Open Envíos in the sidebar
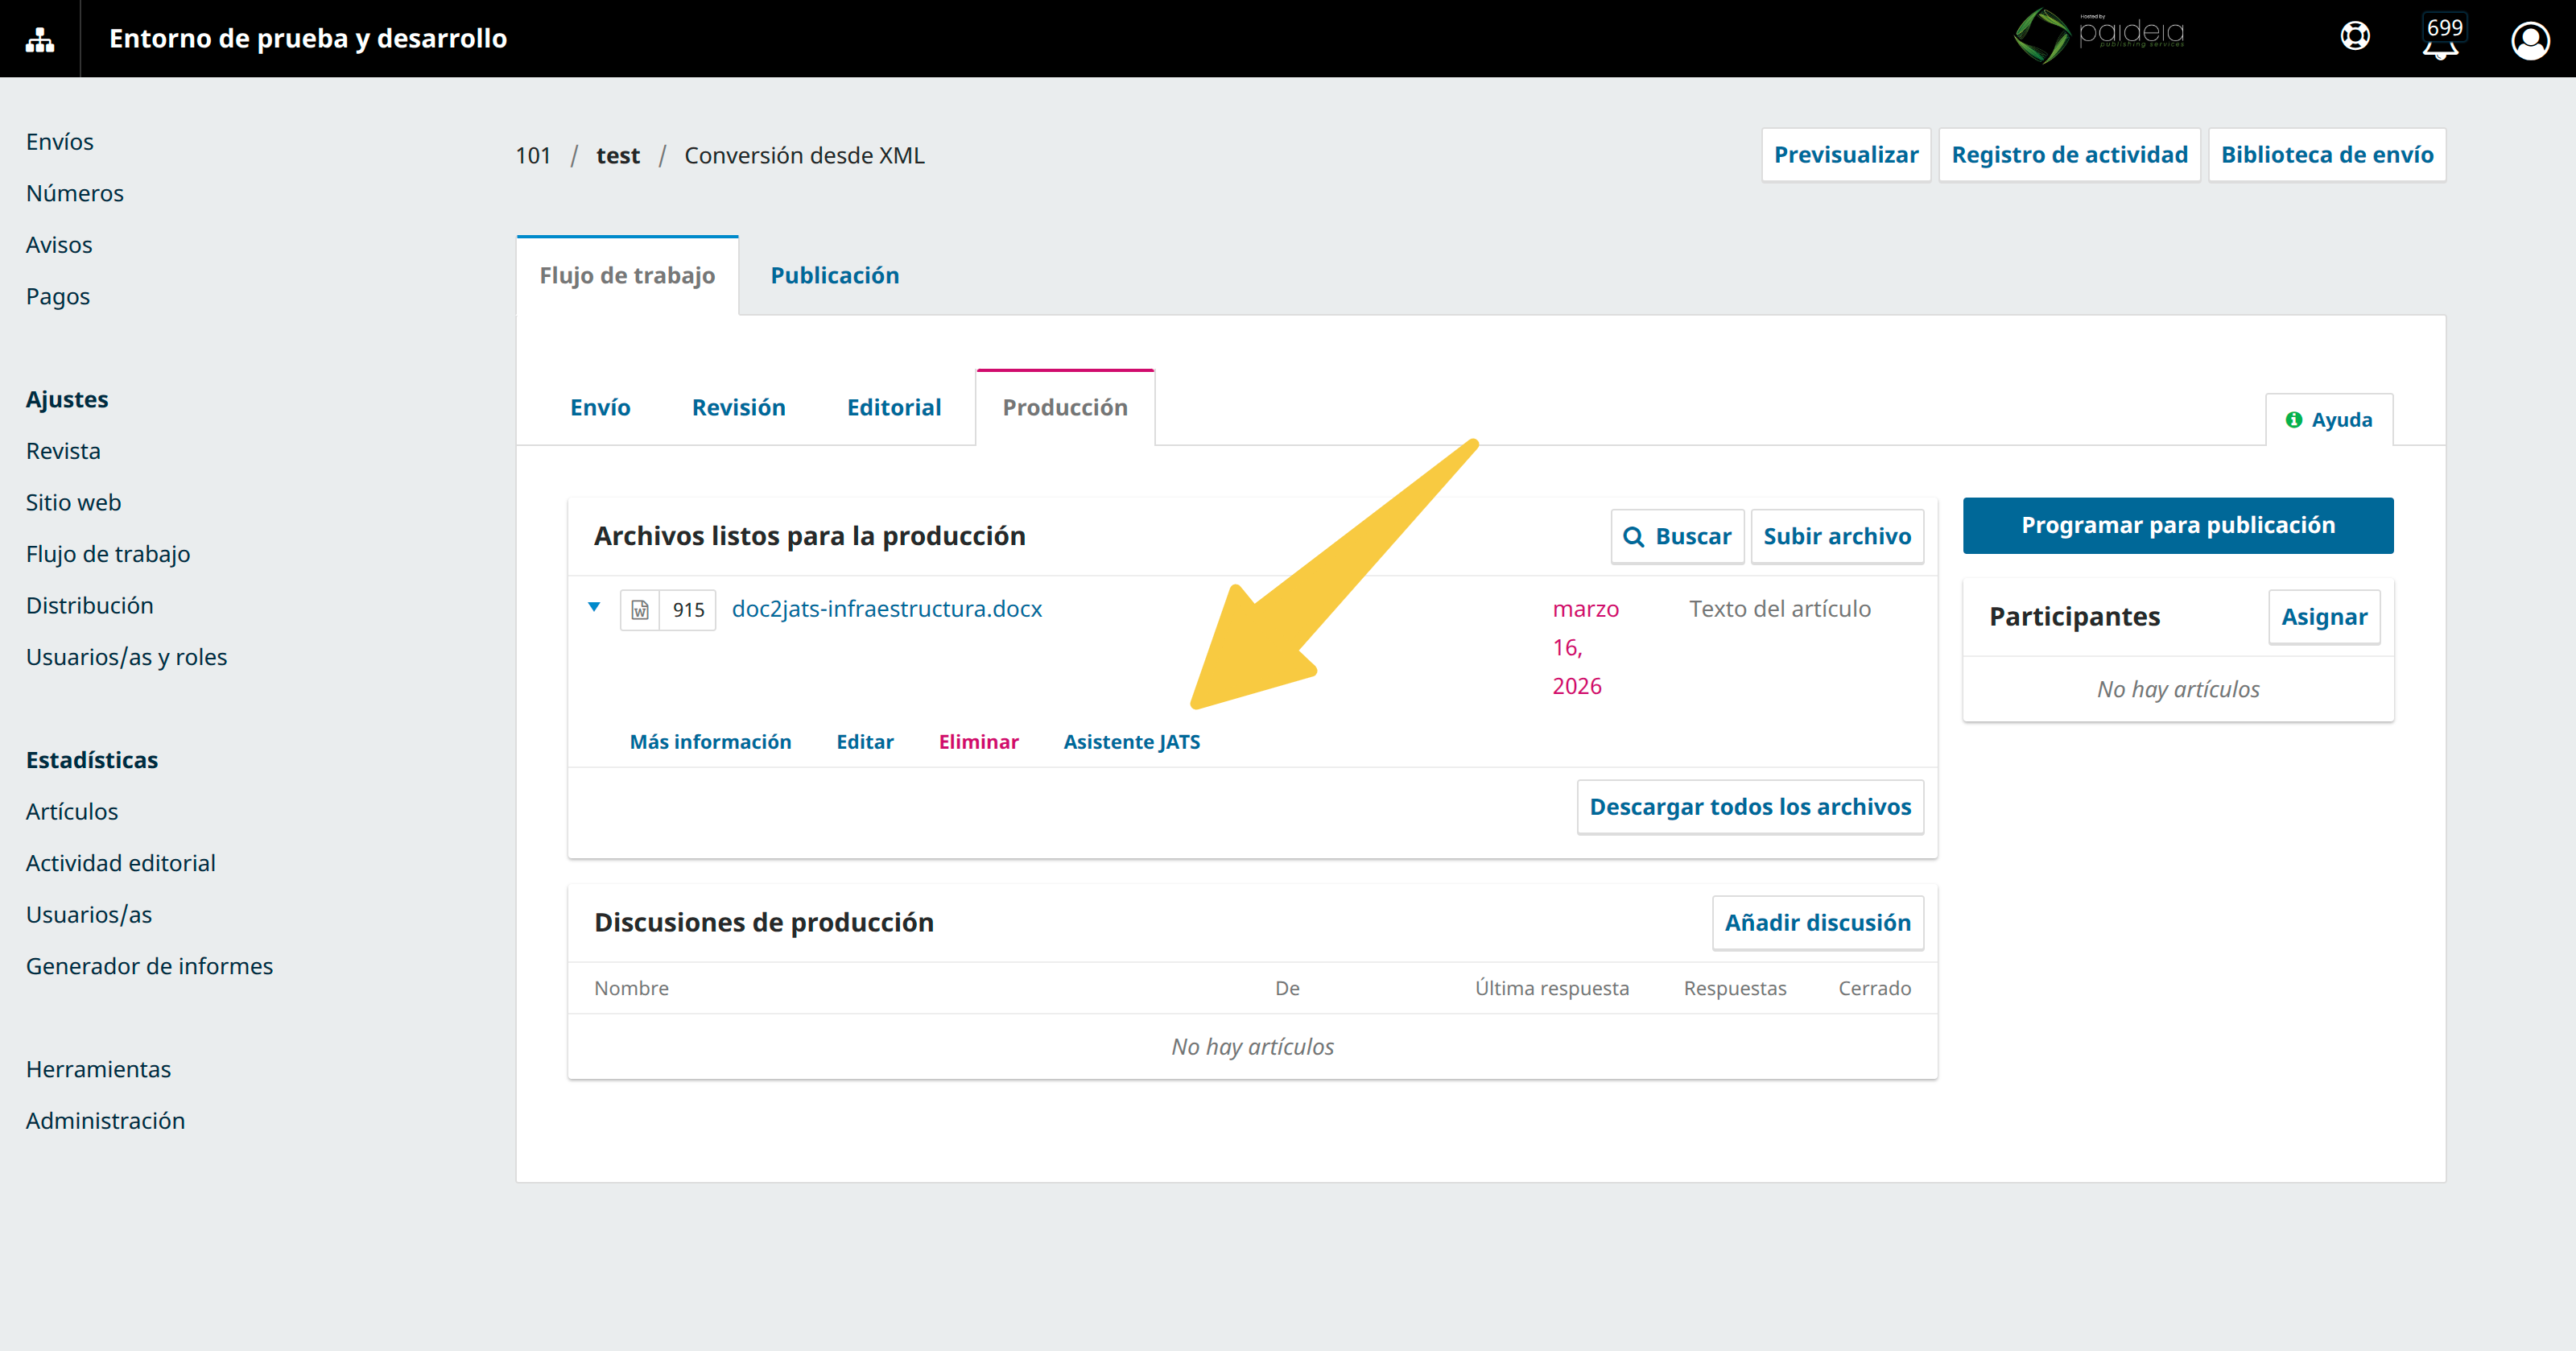2576x1351 pixels. (59, 142)
